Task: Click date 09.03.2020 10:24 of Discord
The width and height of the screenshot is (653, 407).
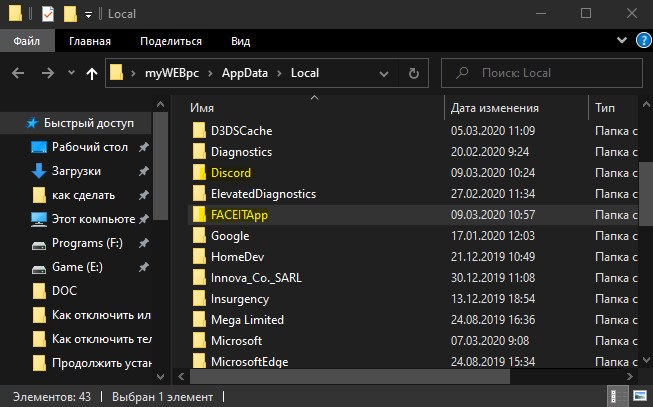Action: pos(493,172)
